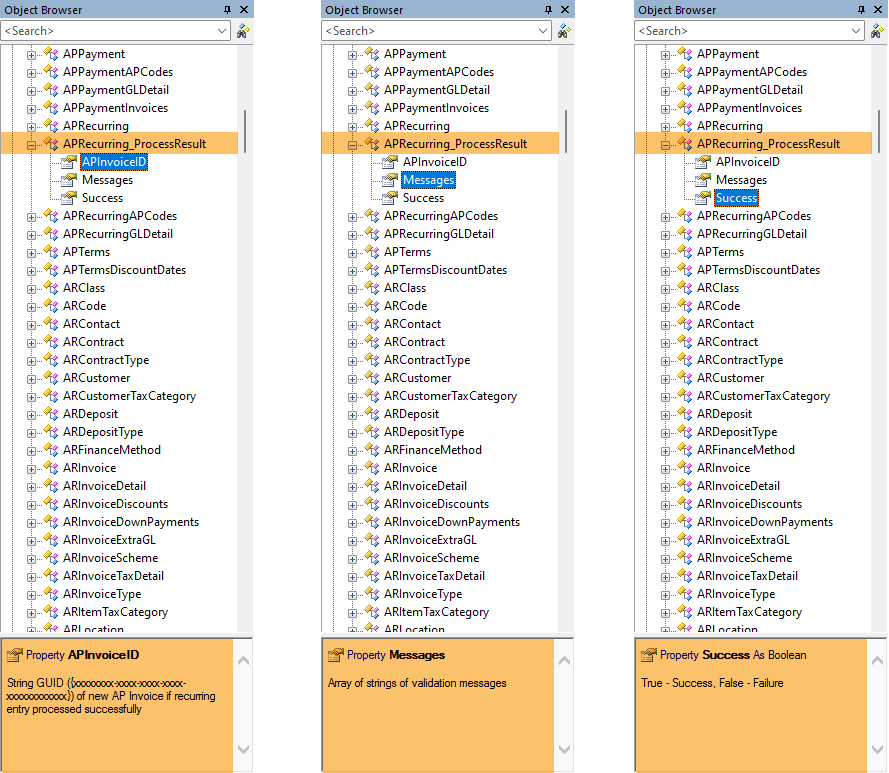Click the search binoculars icon in middle Object Browser
The height and width of the screenshot is (773, 889).
tap(564, 31)
